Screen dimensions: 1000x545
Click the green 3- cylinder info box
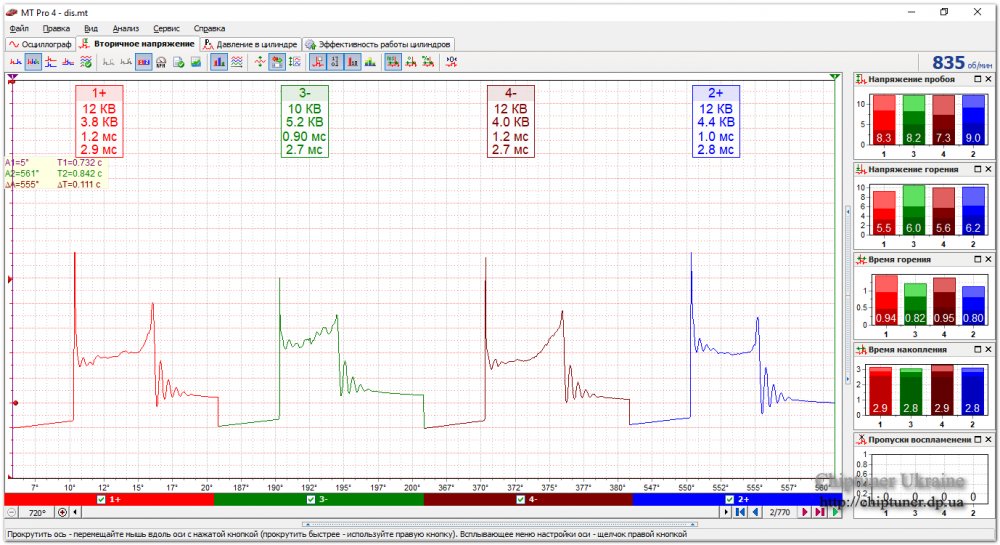pos(304,121)
